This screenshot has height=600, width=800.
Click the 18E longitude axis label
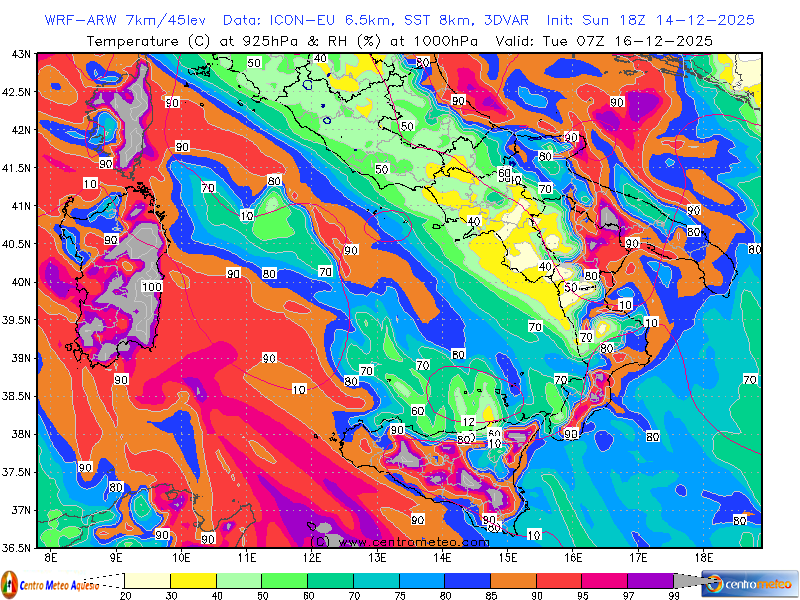click(703, 556)
